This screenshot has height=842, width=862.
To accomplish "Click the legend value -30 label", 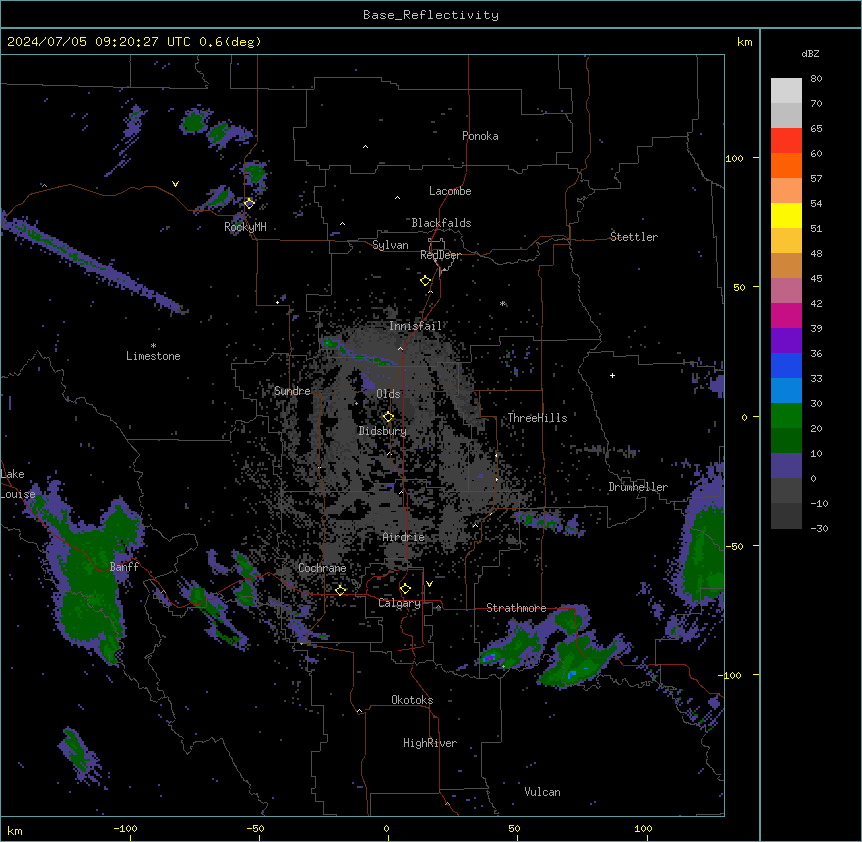I will (819, 528).
